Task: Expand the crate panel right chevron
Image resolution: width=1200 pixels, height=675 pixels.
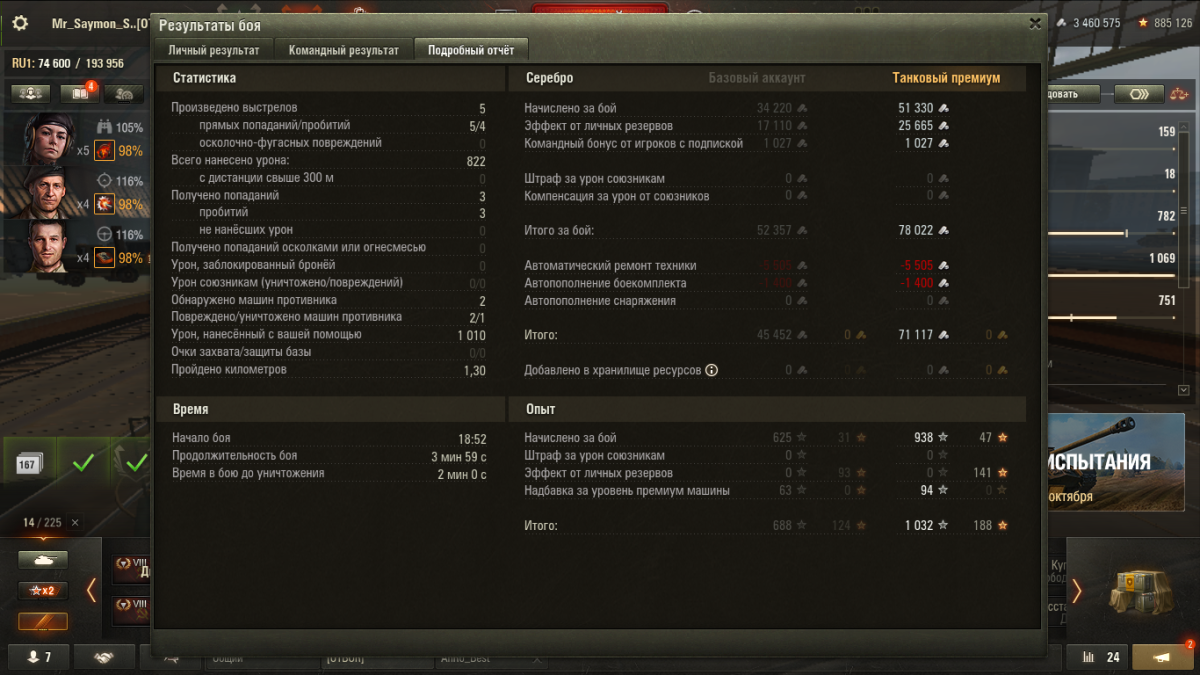Action: coord(1077,591)
